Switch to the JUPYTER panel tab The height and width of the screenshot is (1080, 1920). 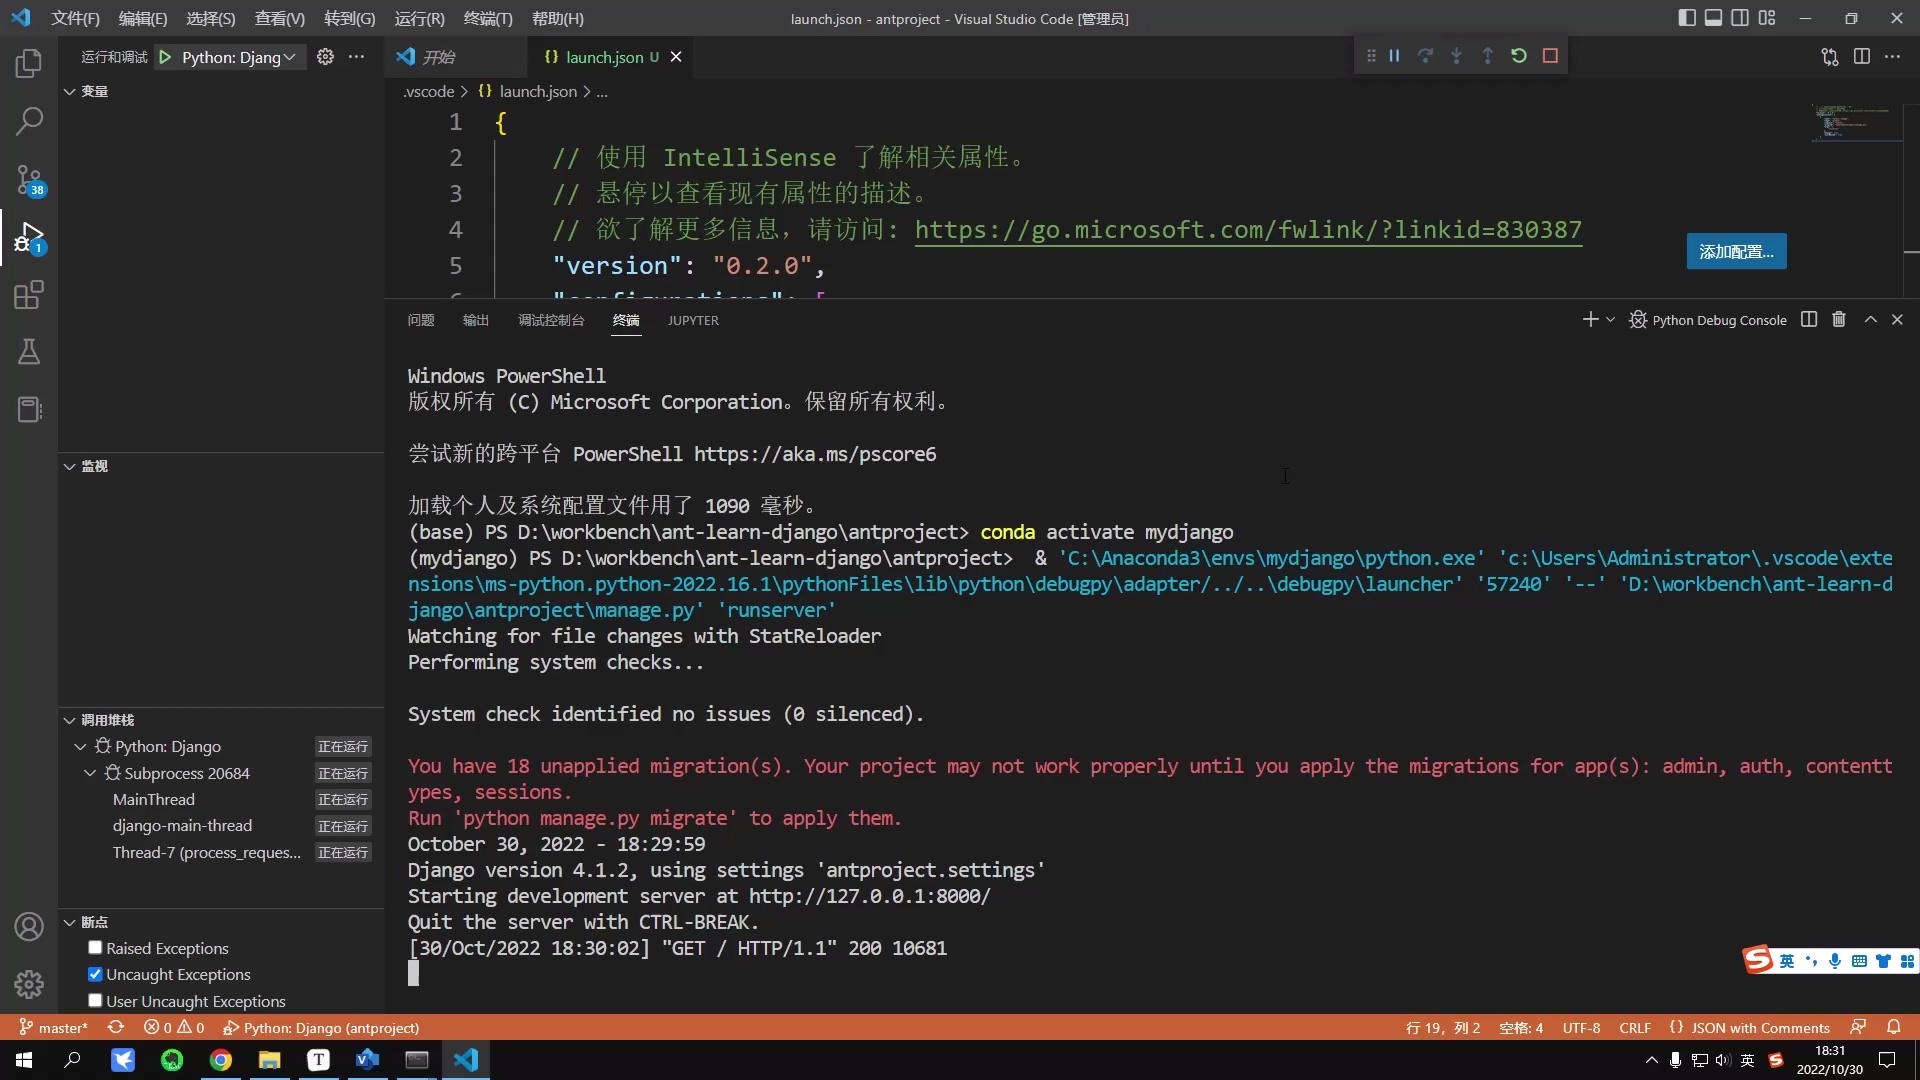[x=693, y=321]
